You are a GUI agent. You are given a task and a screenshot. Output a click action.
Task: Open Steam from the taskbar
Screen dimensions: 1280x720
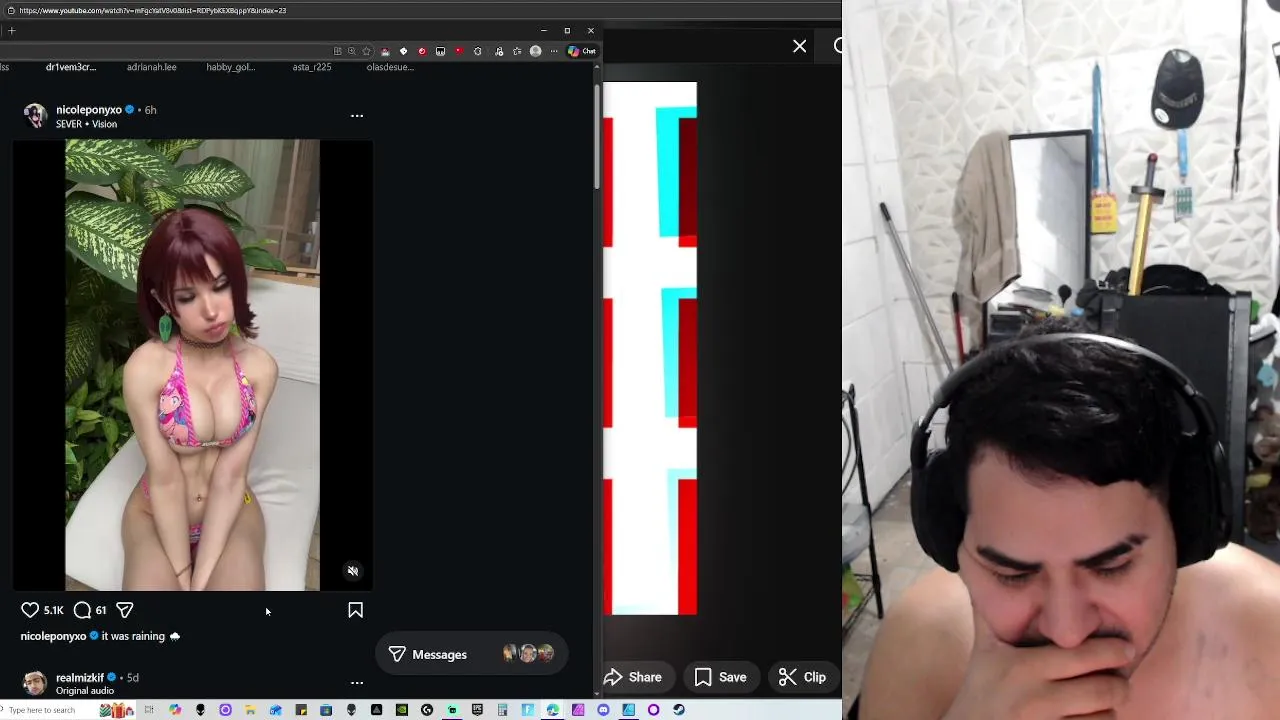(x=679, y=710)
